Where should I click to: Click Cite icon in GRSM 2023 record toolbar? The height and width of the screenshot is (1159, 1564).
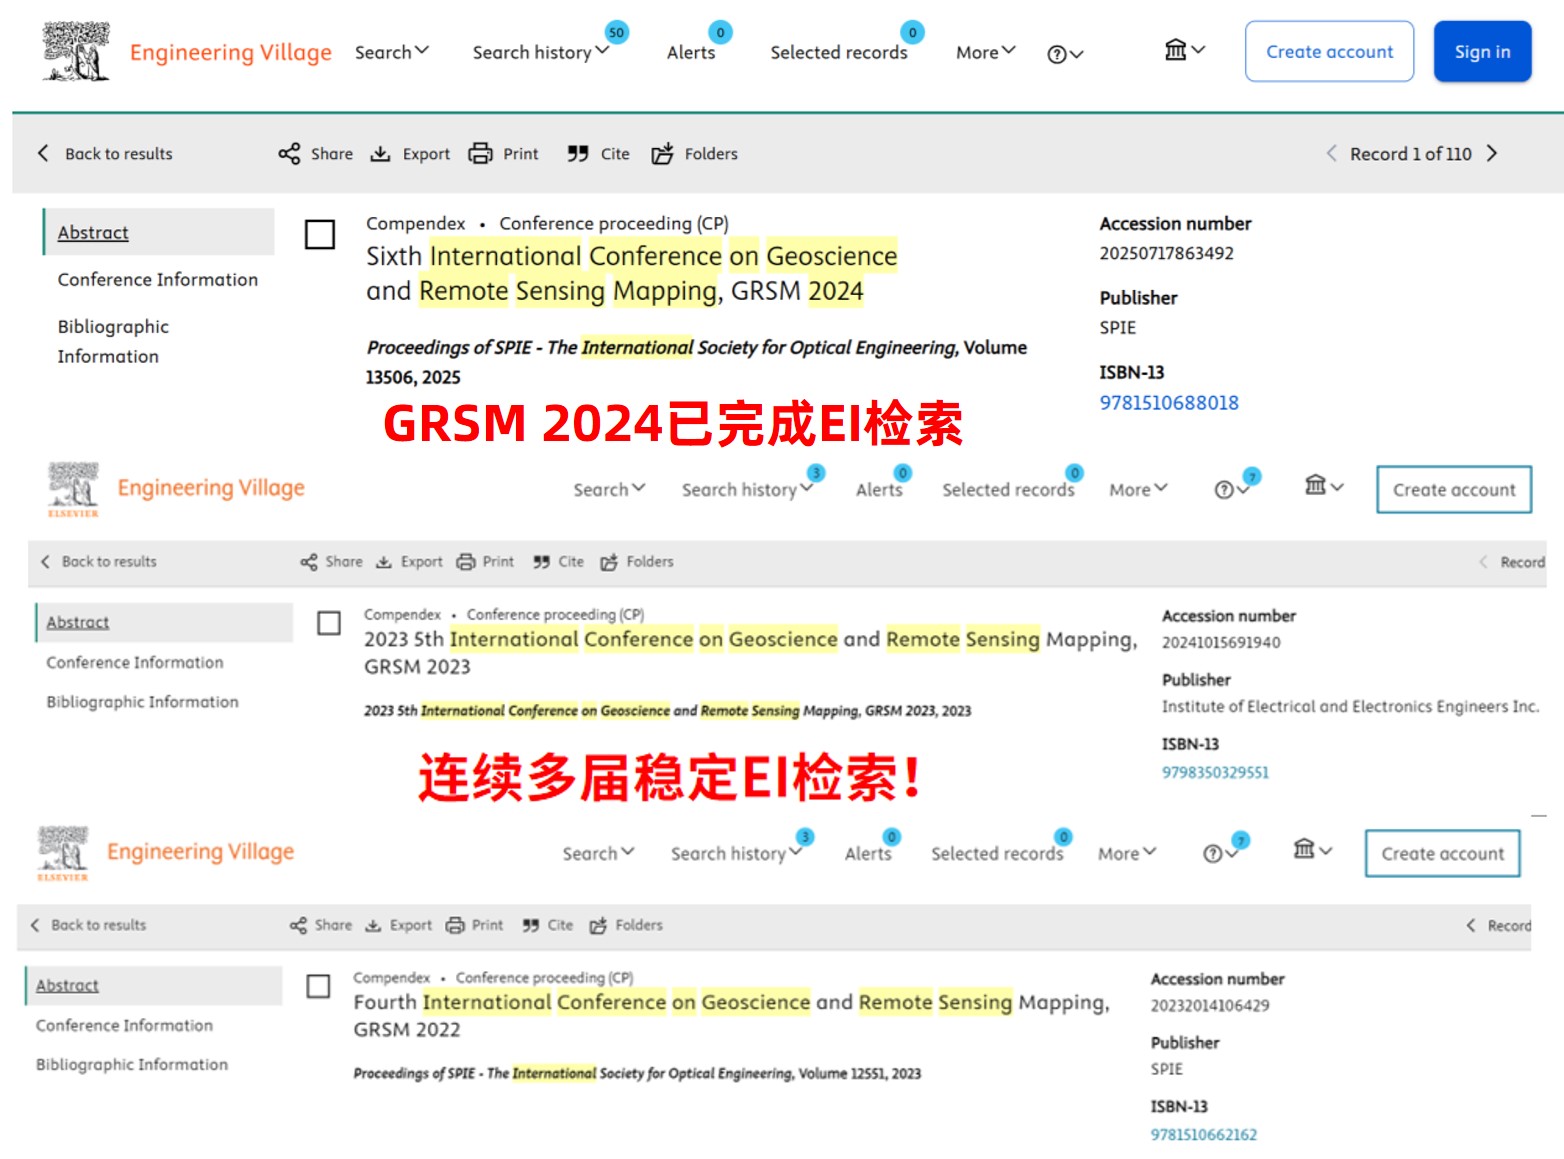[542, 562]
